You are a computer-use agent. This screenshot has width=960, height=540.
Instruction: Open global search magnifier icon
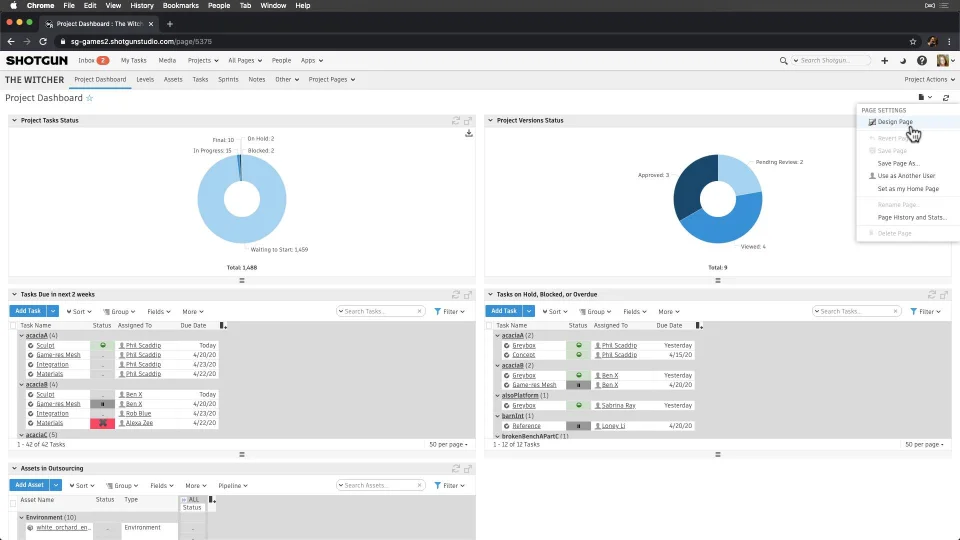783,61
